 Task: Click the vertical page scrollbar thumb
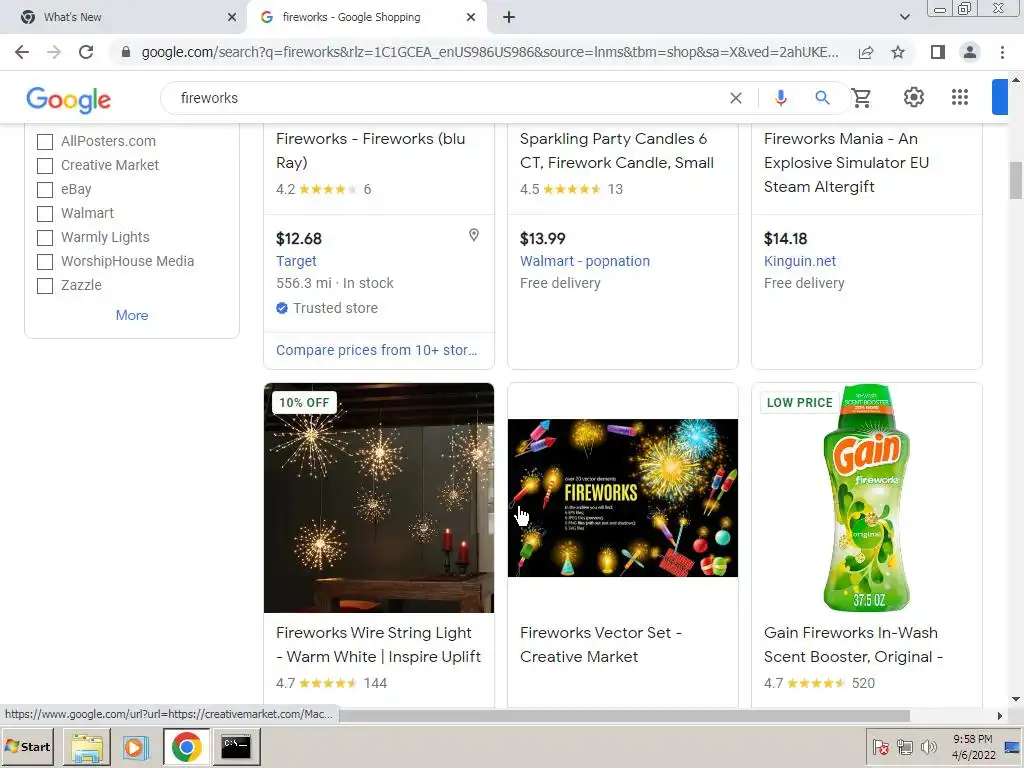point(1016,180)
